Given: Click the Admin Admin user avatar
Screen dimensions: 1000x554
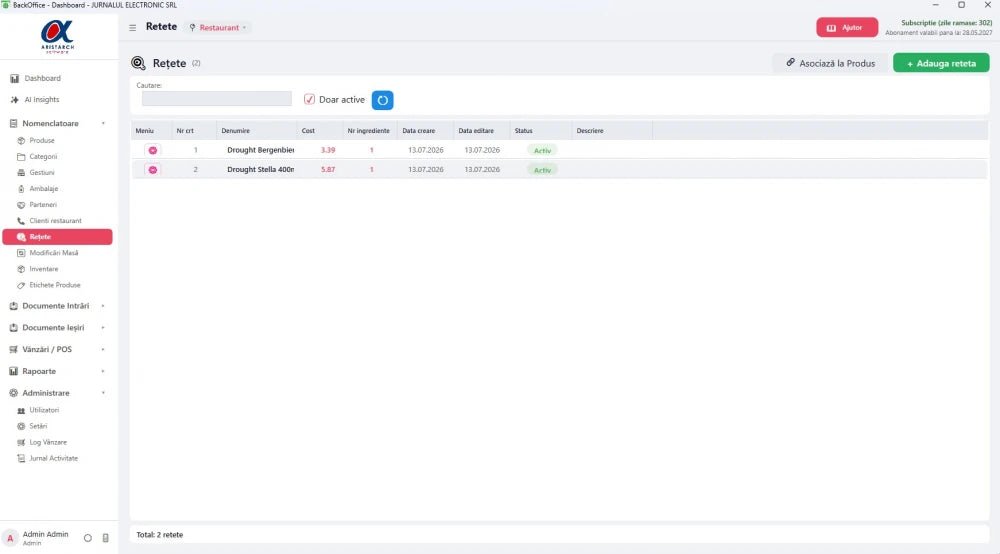Looking at the screenshot, I should [10, 538].
